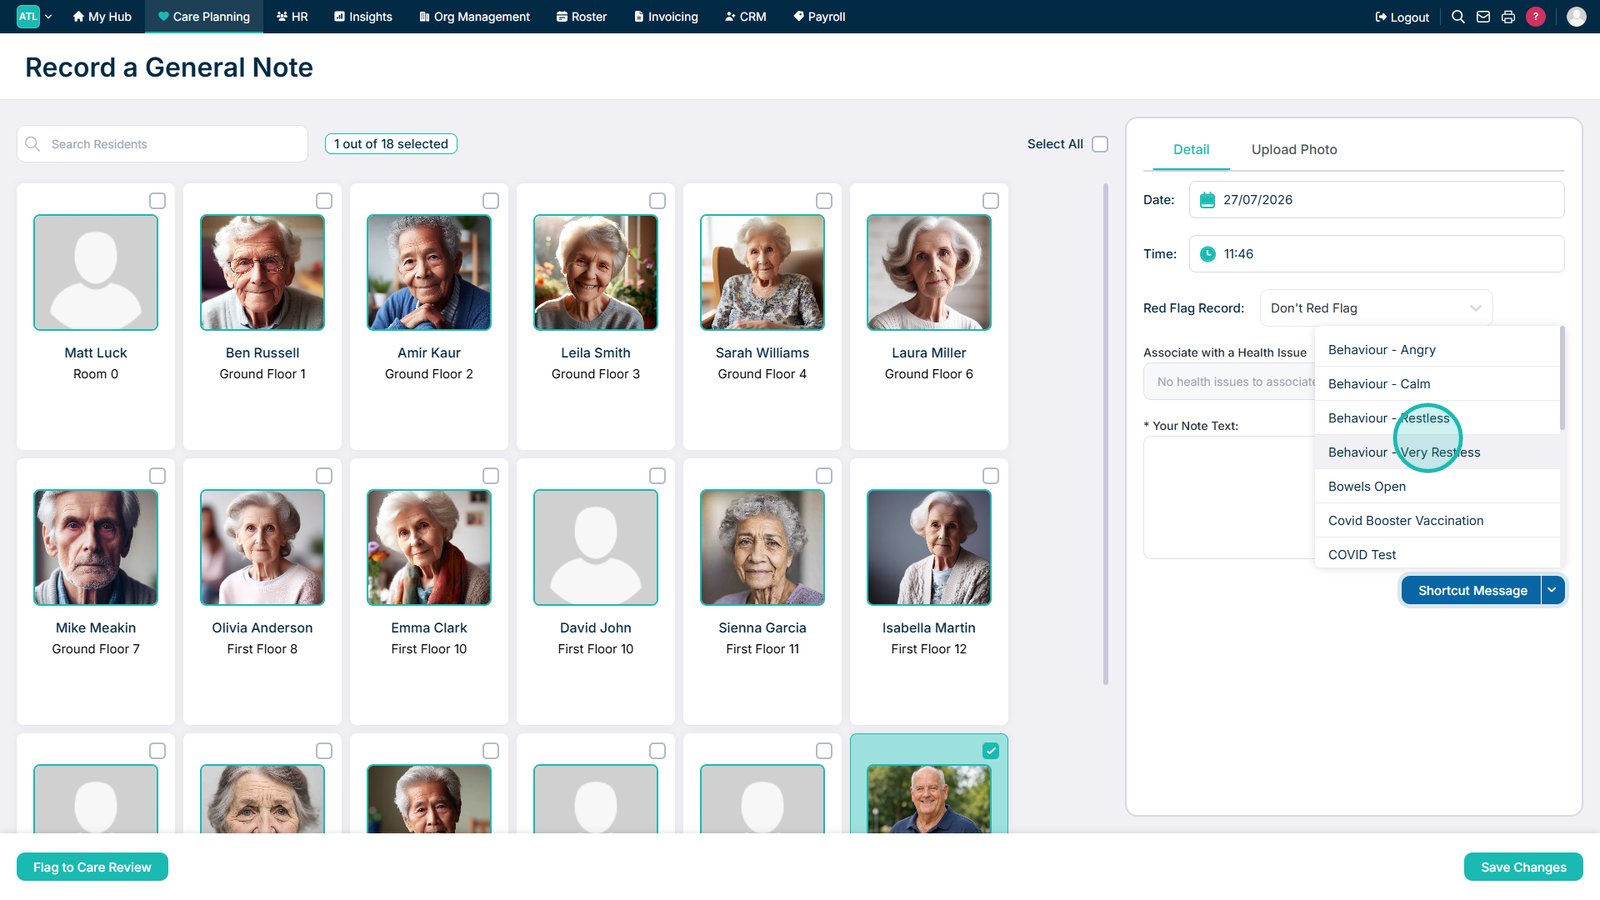Expand the Red Flag Record dropdown
The width and height of the screenshot is (1600, 900).
(1376, 308)
